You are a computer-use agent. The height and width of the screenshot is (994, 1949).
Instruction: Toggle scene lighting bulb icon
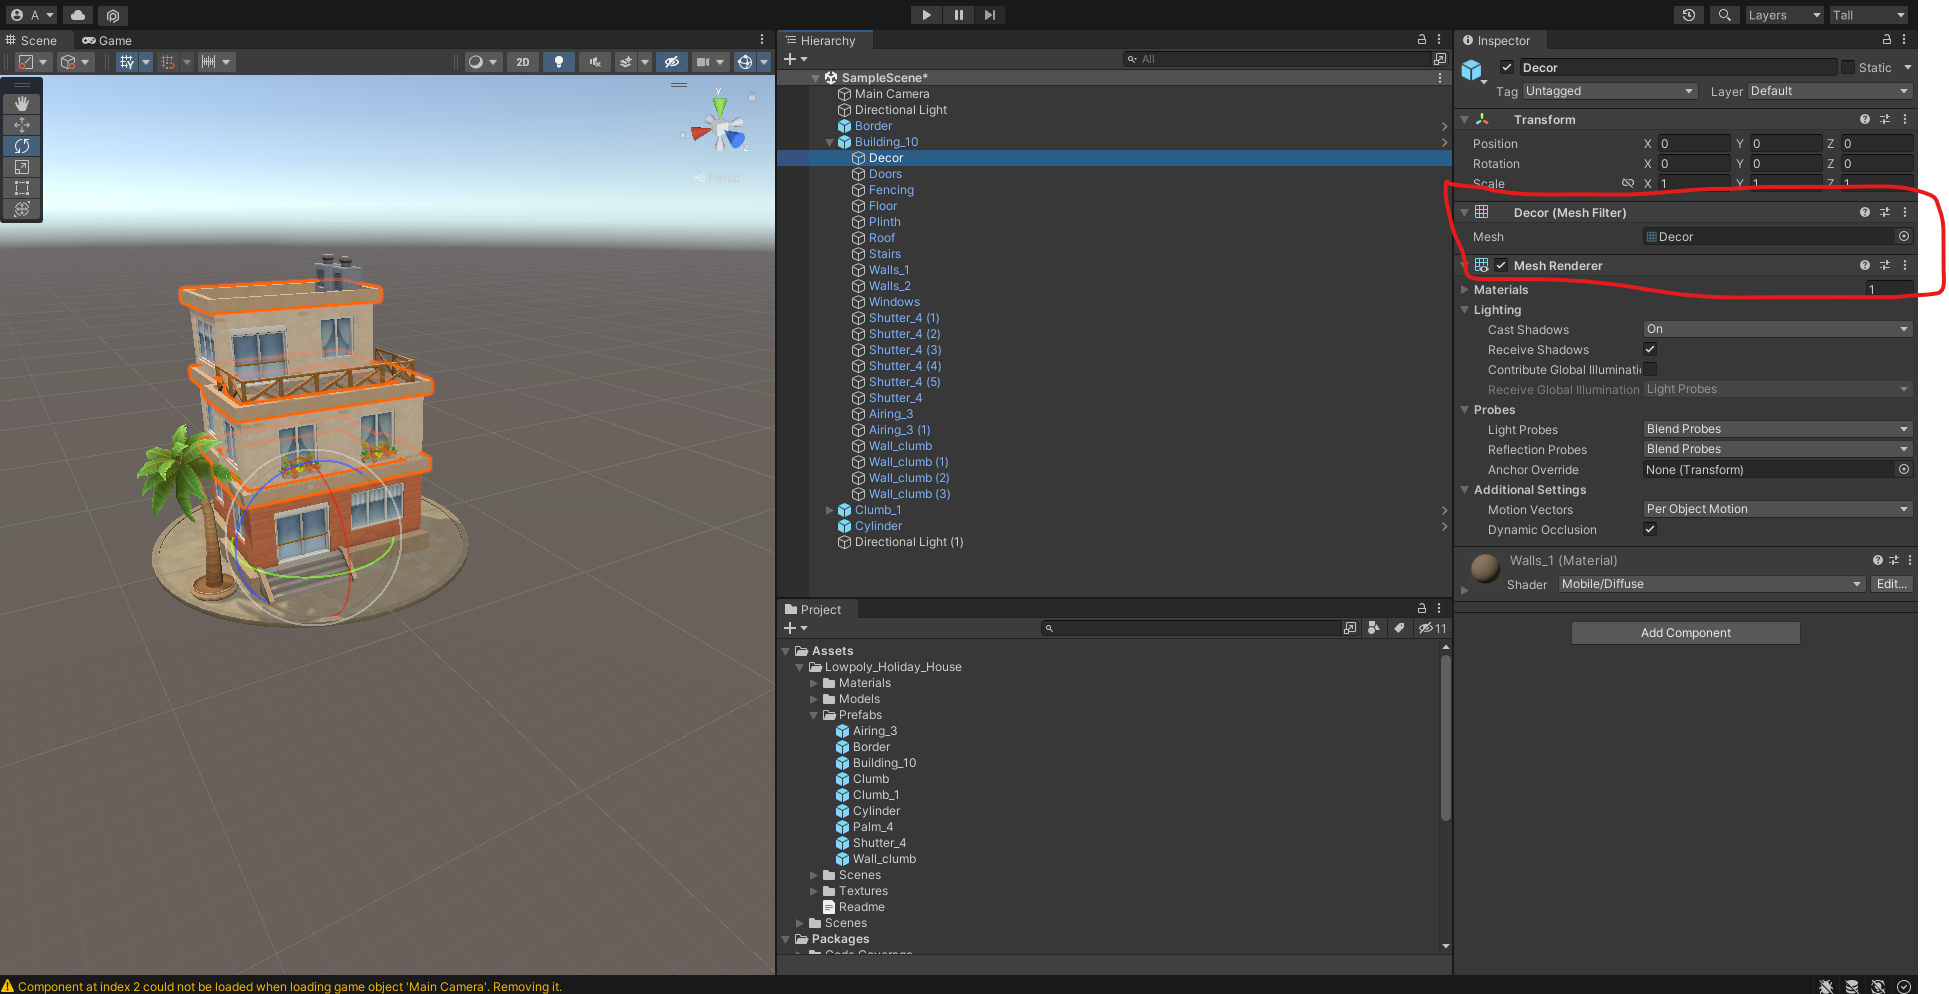(x=558, y=62)
